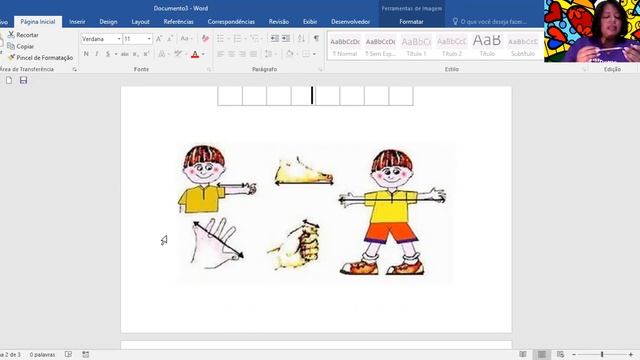The width and height of the screenshot is (640, 360).
Task: Toggle show paragraph marks (¶)
Action: 316,39
